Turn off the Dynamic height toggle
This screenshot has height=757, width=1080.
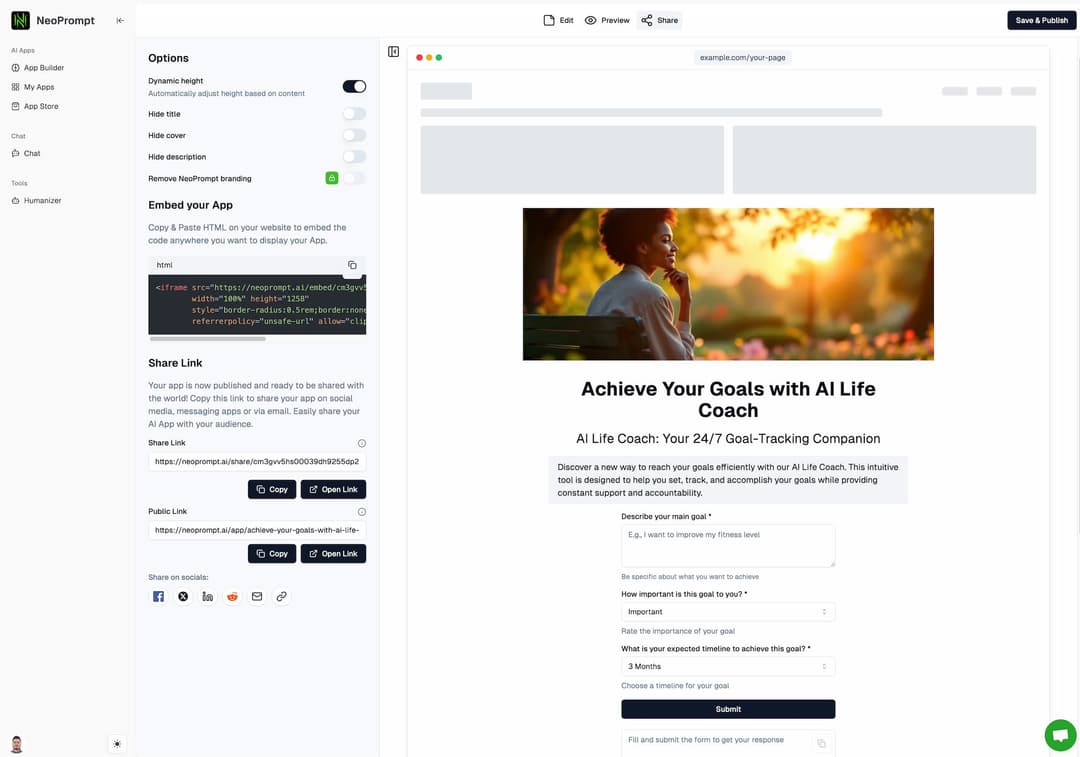[x=354, y=86]
